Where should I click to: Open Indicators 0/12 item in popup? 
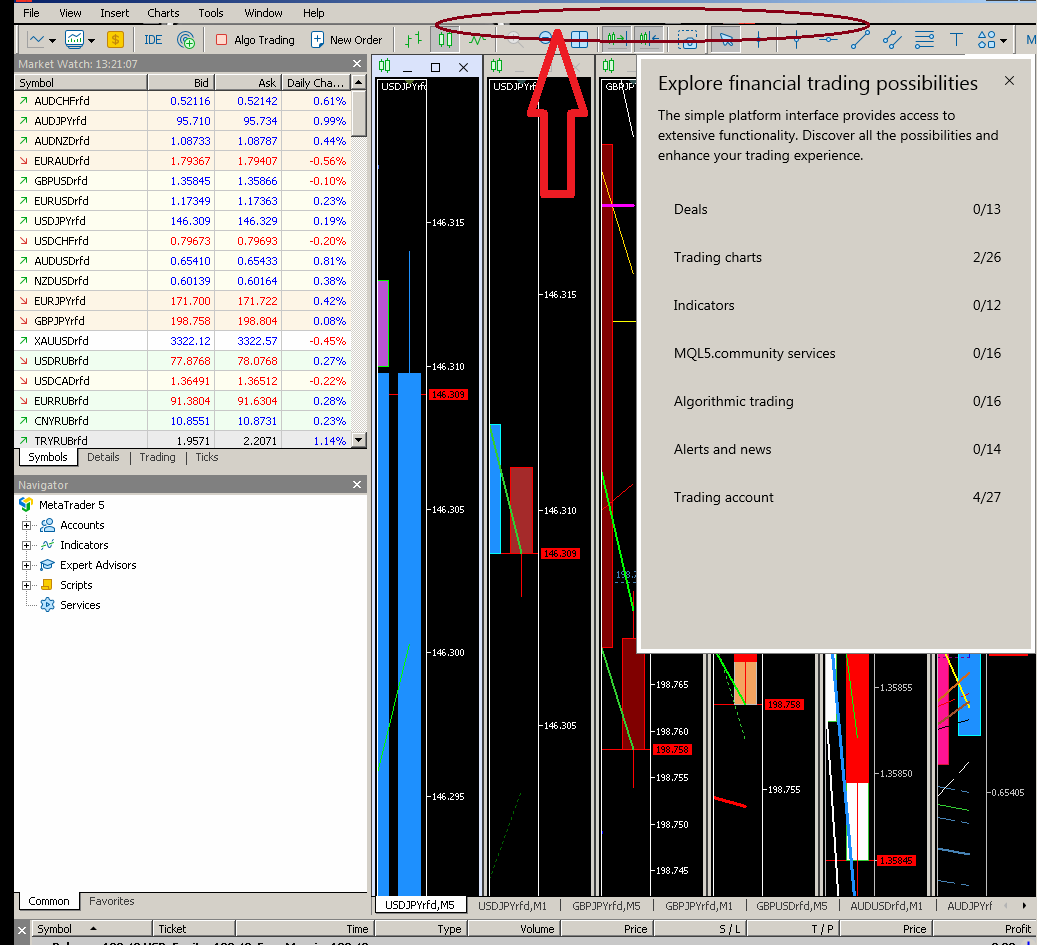[837, 305]
